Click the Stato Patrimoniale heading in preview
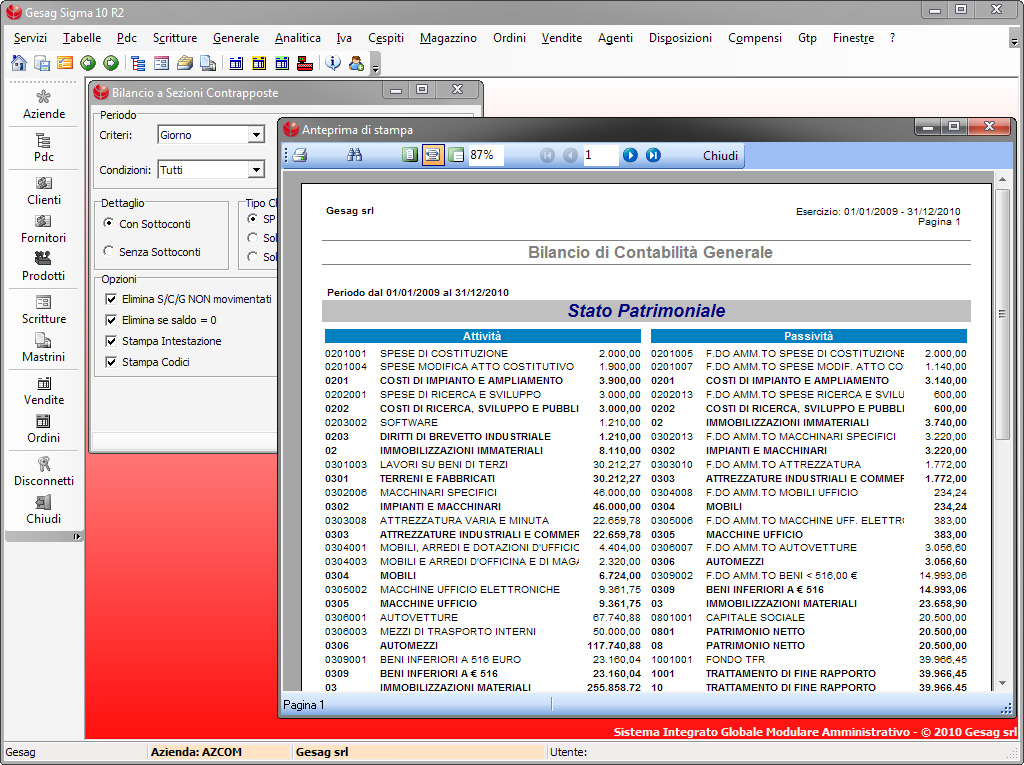Image resolution: width=1024 pixels, height=765 pixels. point(647,311)
